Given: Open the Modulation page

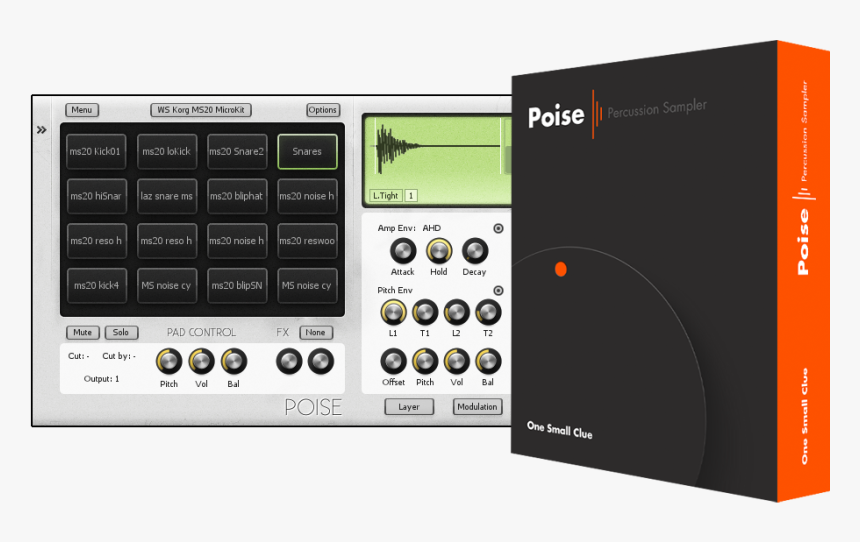Looking at the screenshot, I should (477, 407).
